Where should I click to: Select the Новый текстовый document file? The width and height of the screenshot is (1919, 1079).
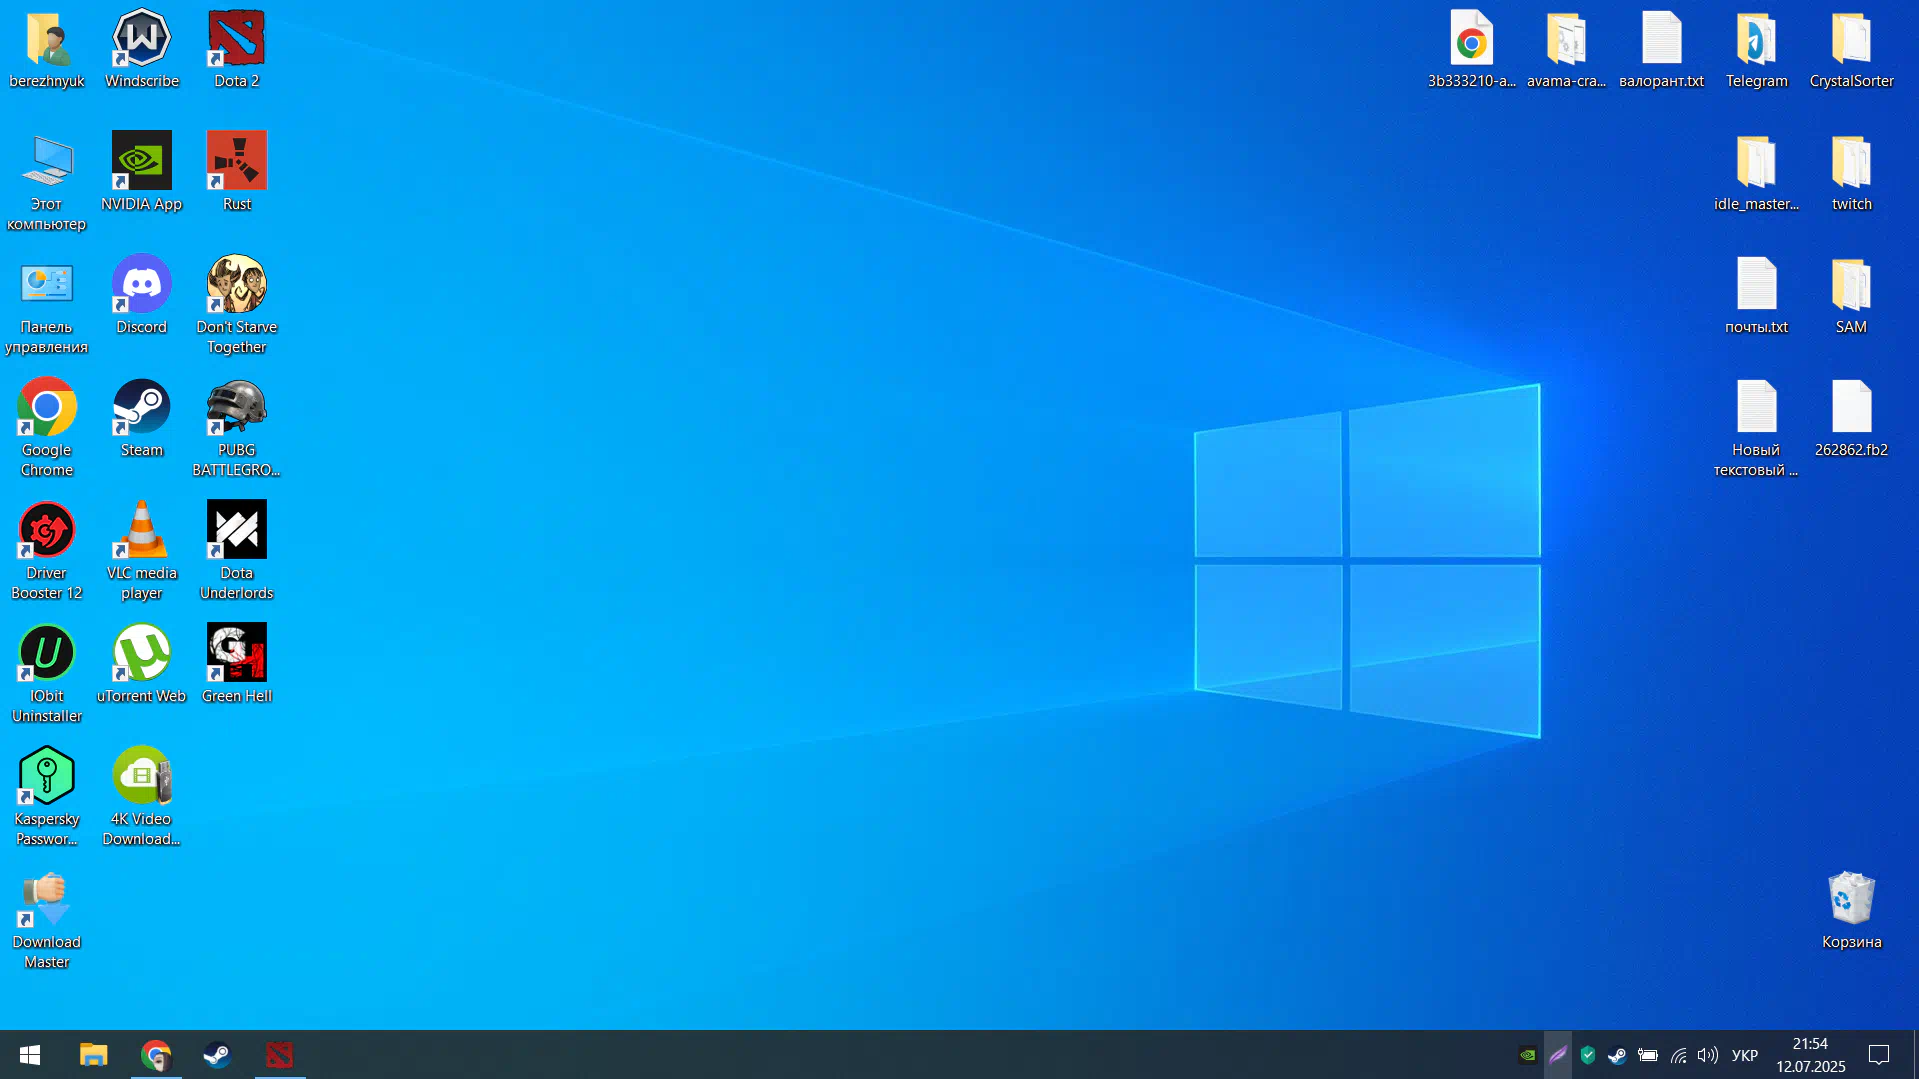tap(1756, 428)
